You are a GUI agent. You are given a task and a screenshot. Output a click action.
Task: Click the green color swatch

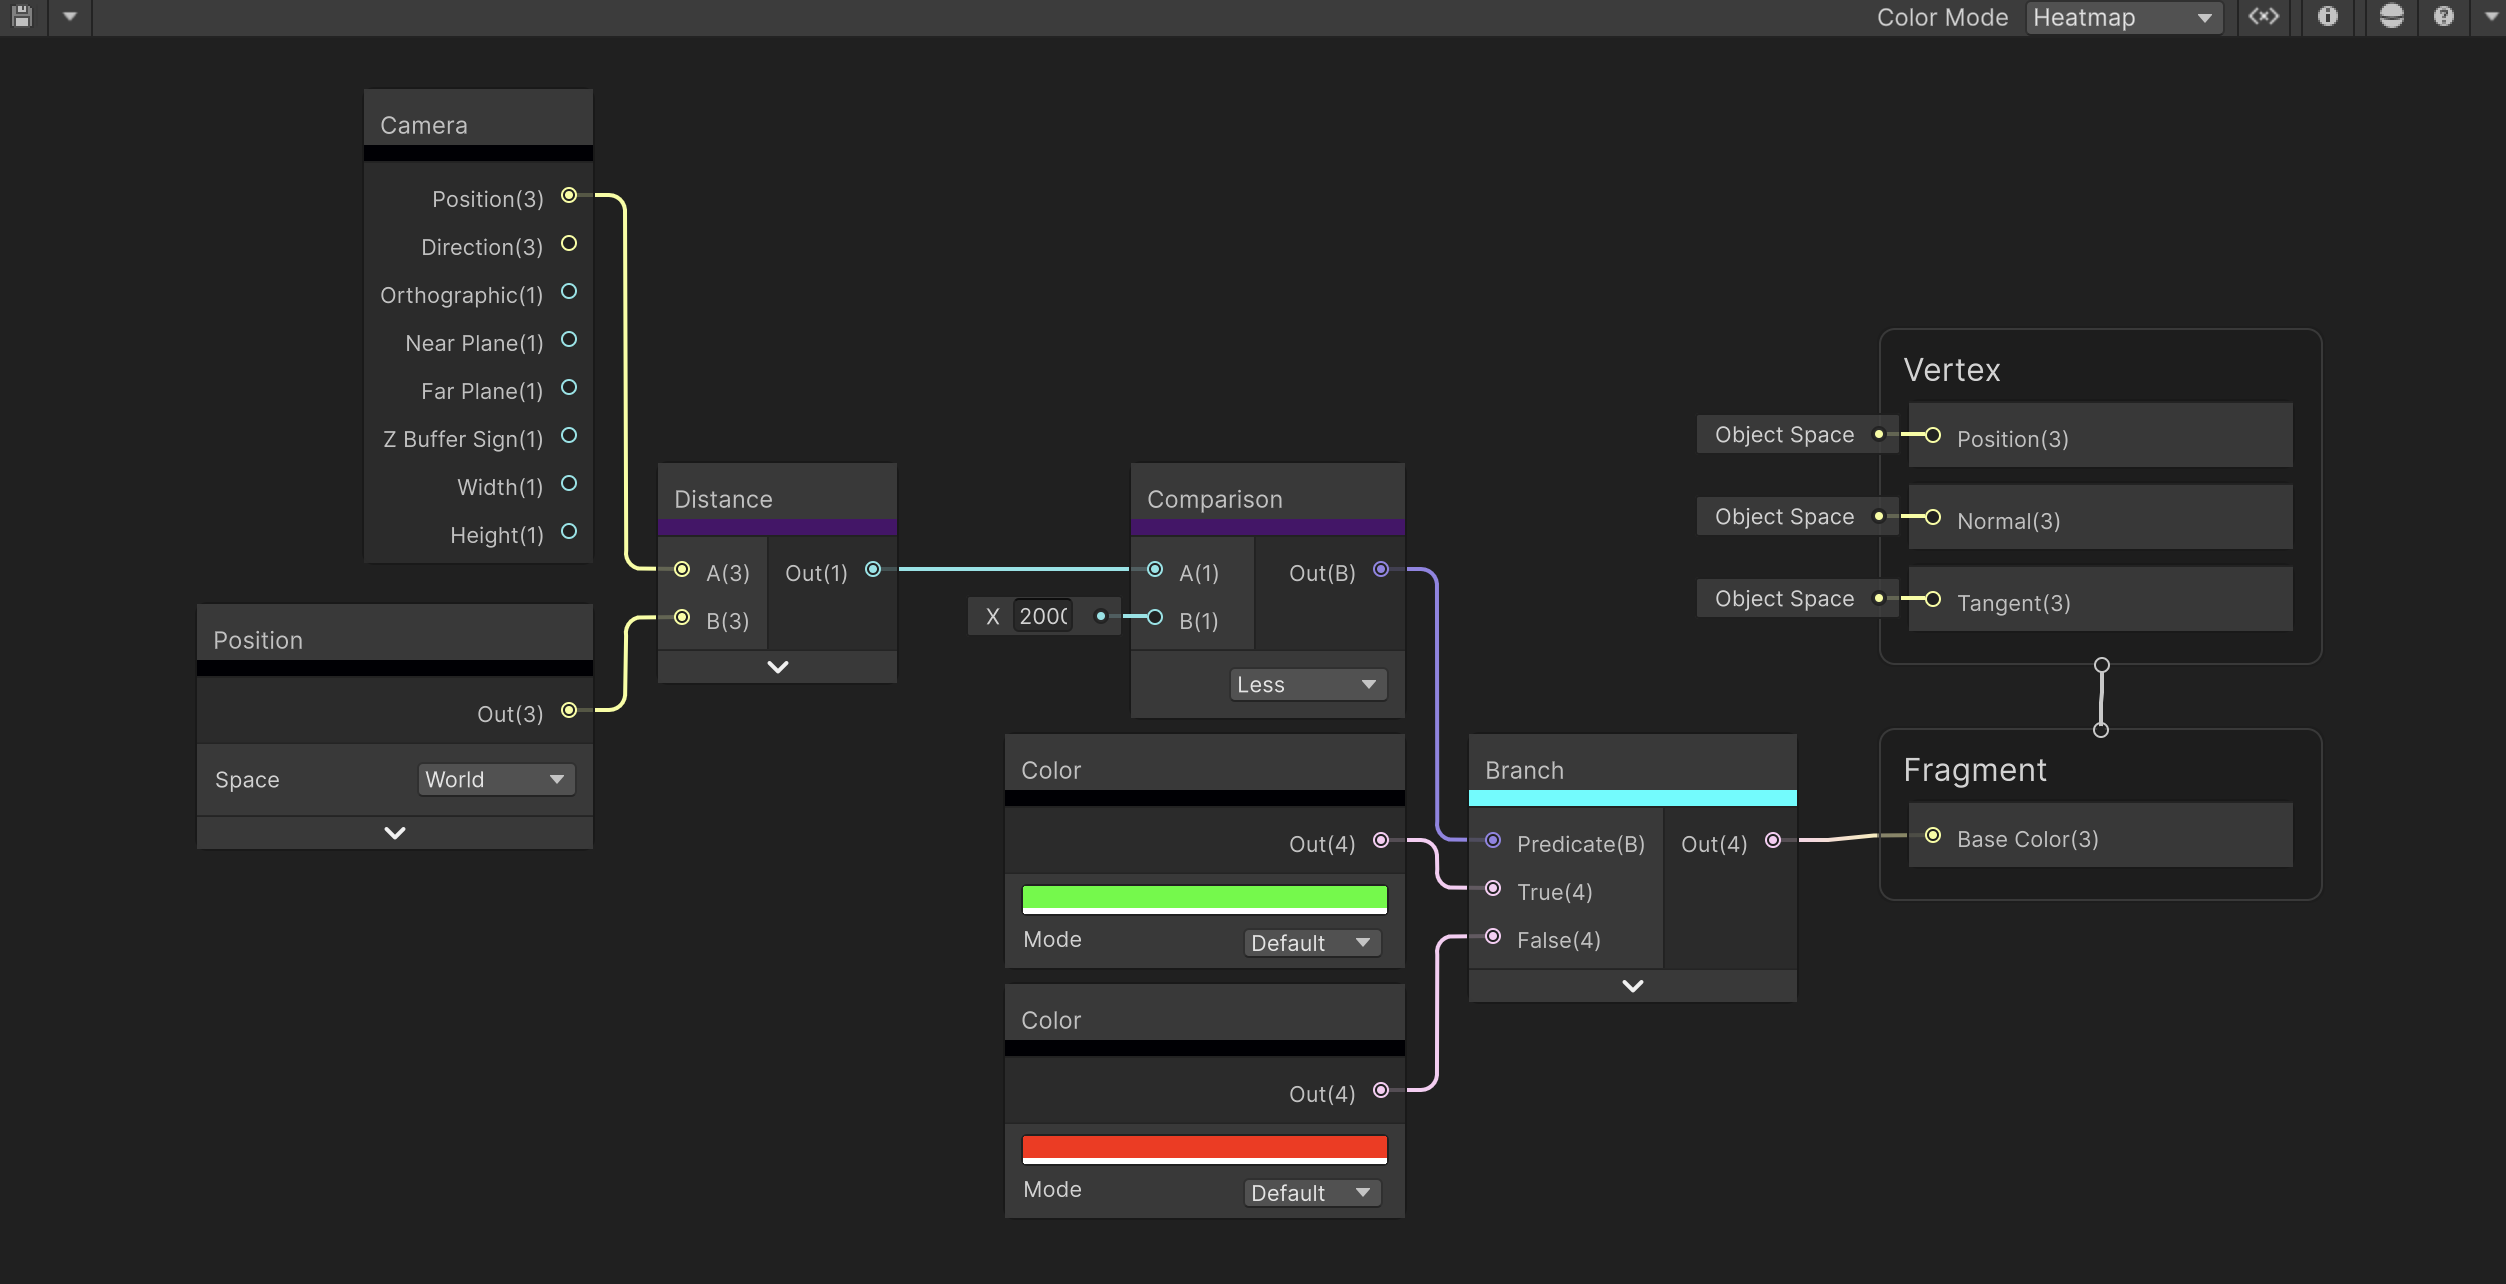[1204, 899]
